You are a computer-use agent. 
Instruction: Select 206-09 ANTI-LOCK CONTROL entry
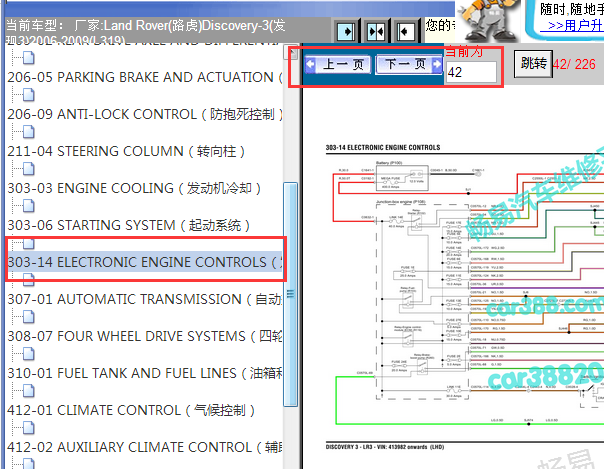coord(144,114)
